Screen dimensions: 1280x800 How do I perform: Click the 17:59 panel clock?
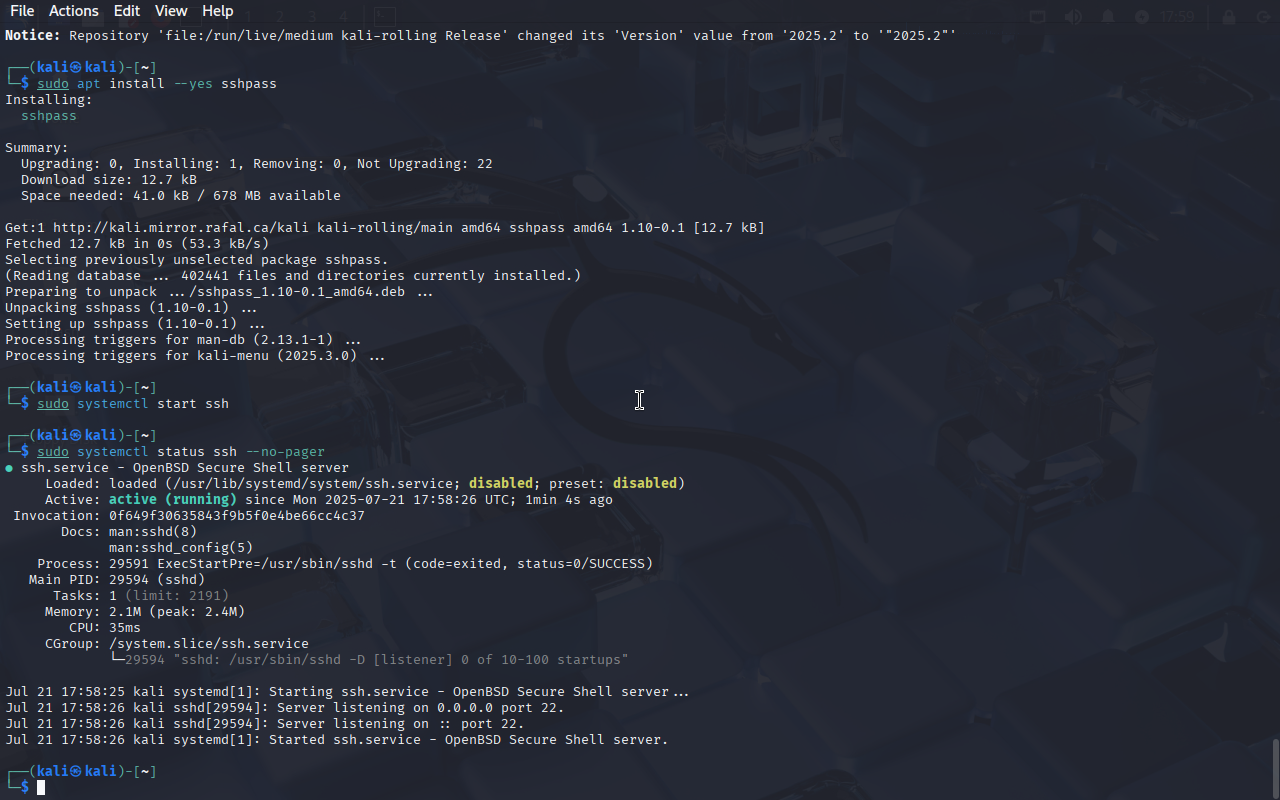click(1178, 16)
